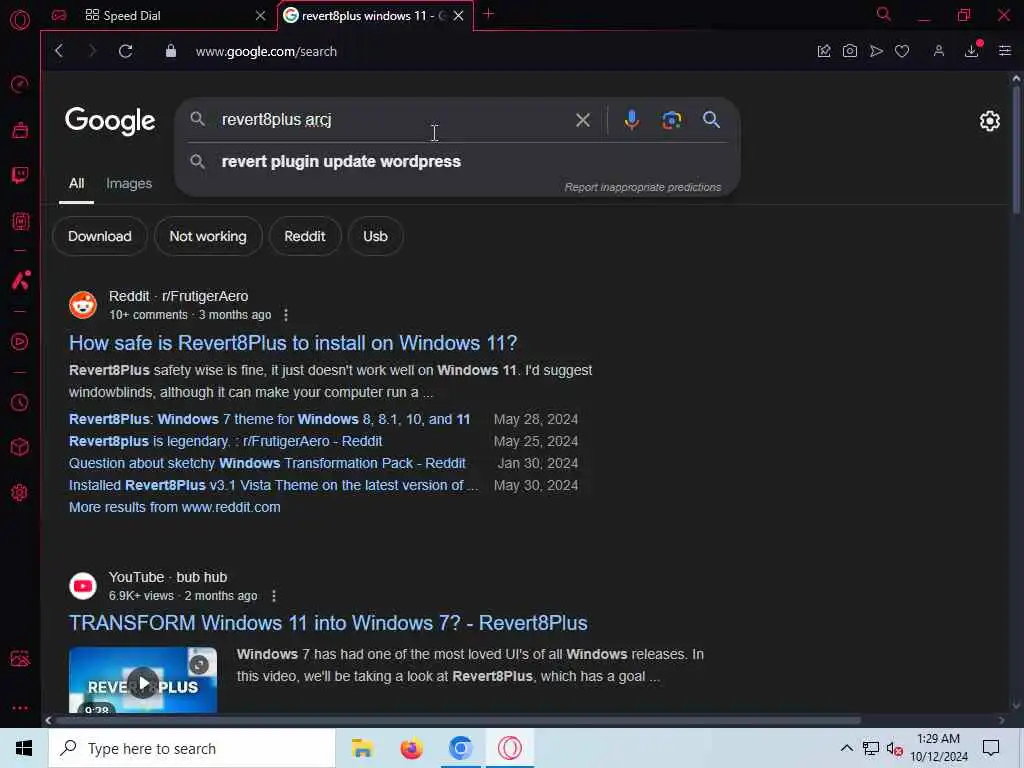Viewport: 1024px width, 768px height.
Task: Click the Usb filter chip
Action: click(x=376, y=236)
